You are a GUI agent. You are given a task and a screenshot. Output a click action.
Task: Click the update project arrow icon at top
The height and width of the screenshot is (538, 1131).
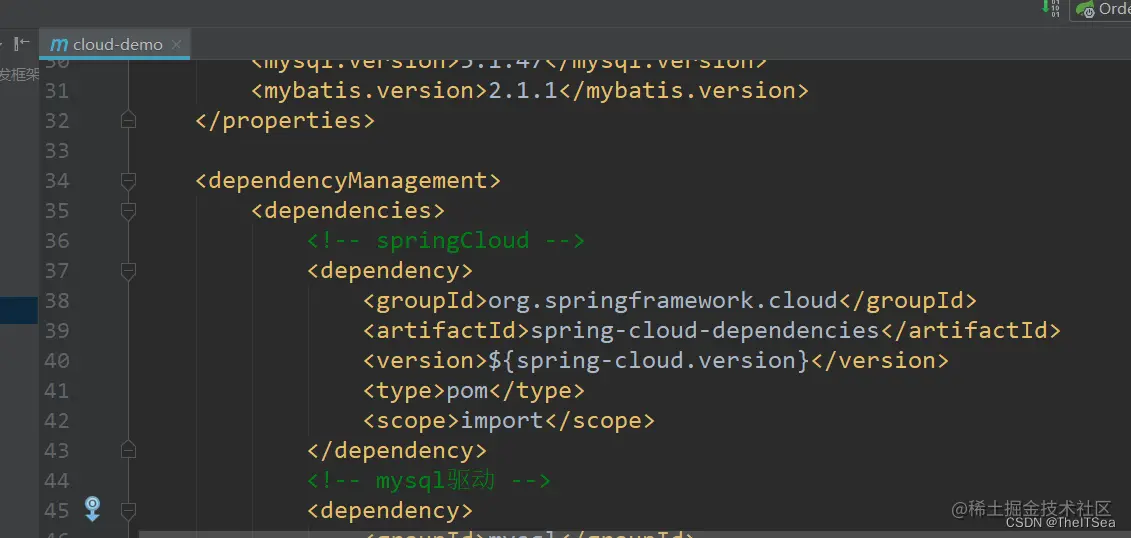[x=1050, y=8]
